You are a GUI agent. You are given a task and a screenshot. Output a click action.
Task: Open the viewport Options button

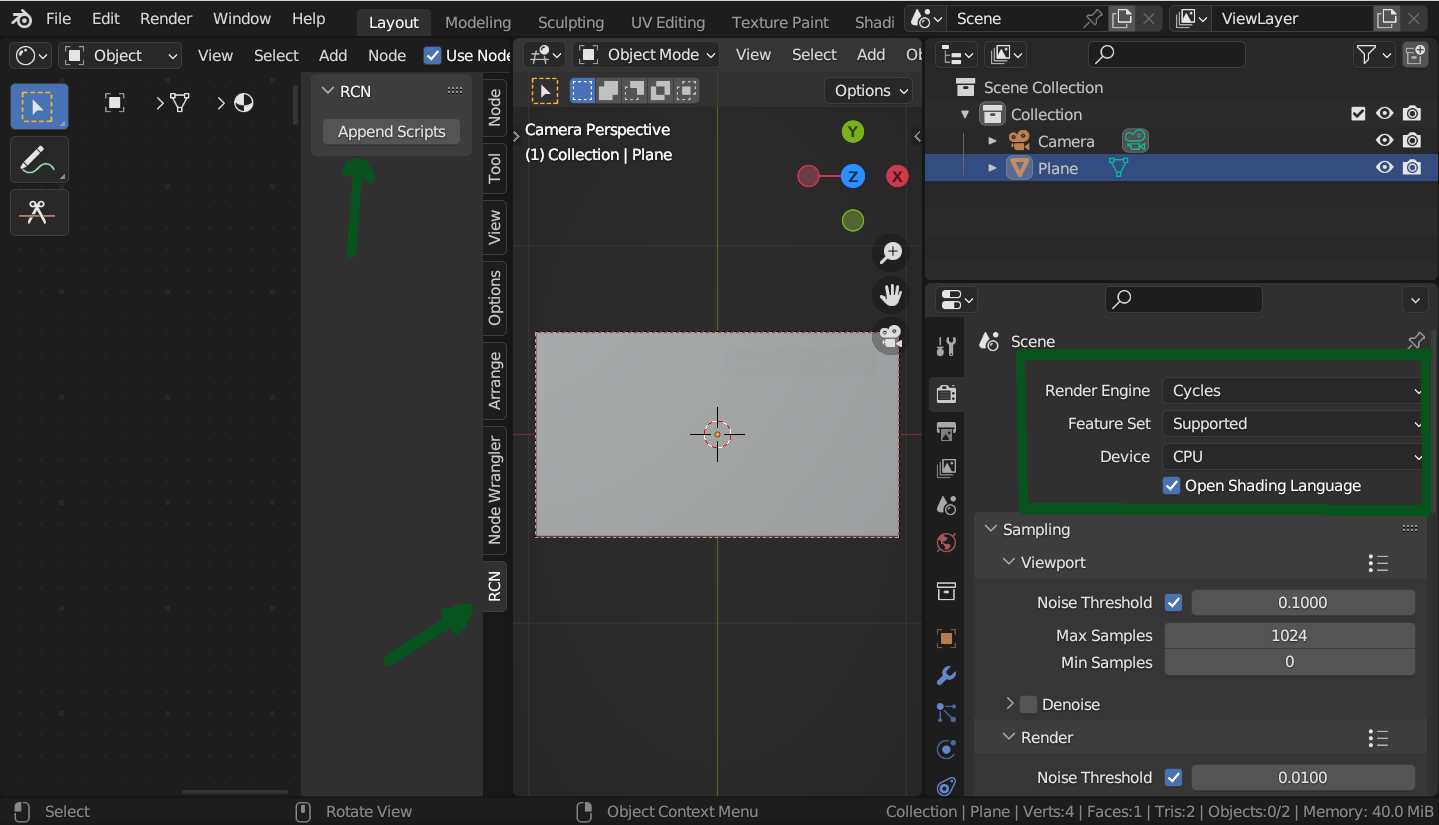868,90
